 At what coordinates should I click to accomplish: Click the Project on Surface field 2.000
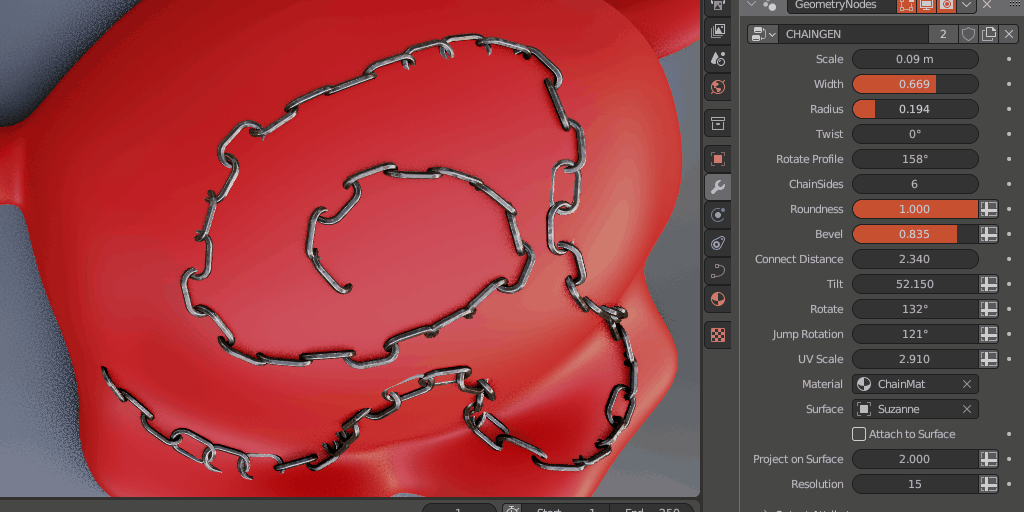tap(915, 459)
